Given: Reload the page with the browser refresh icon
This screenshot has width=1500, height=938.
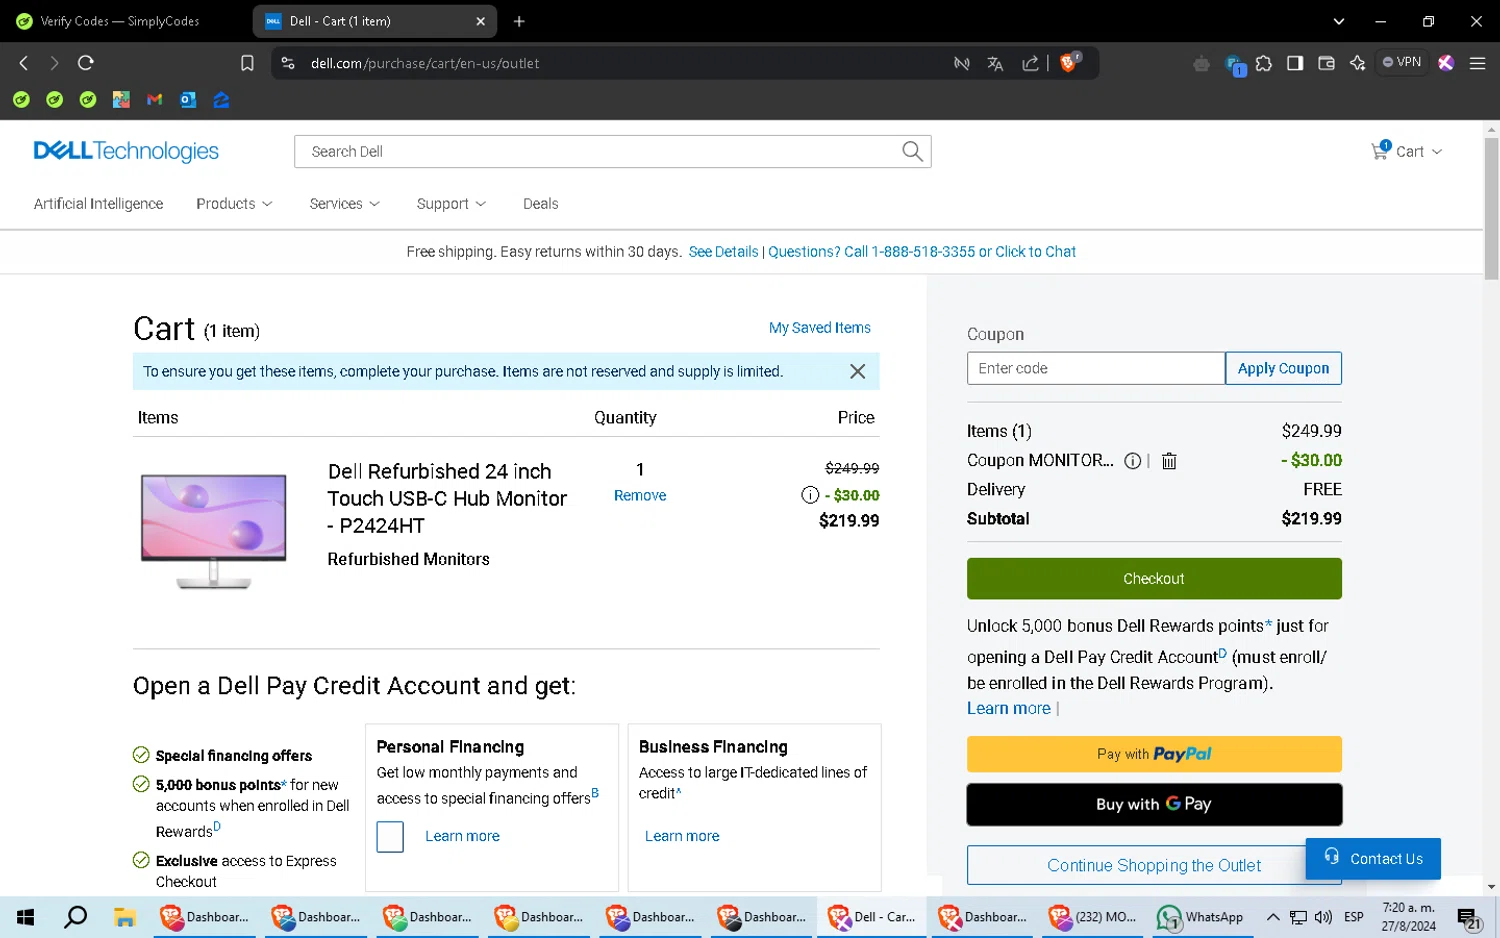Looking at the screenshot, I should click(86, 63).
